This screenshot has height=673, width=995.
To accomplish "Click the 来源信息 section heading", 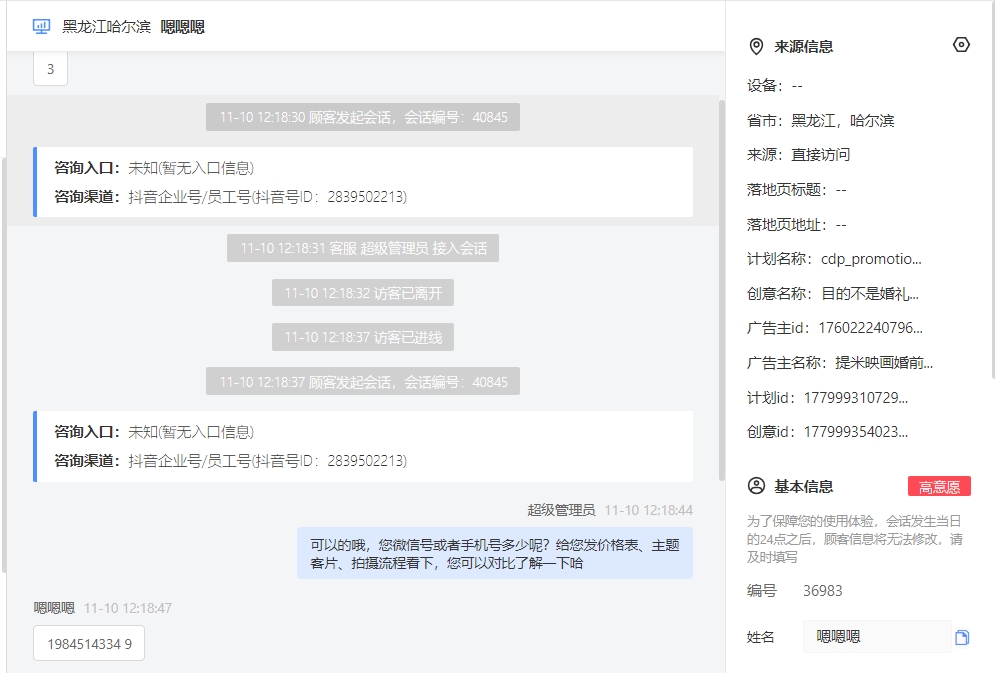I will (803, 46).
